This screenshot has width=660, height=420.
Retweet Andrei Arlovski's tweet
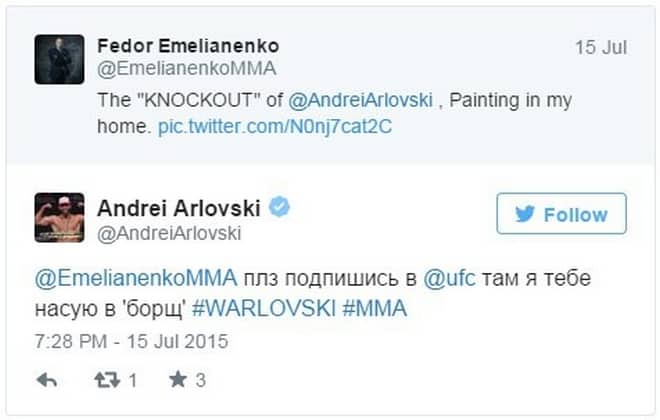pos(106,380)
